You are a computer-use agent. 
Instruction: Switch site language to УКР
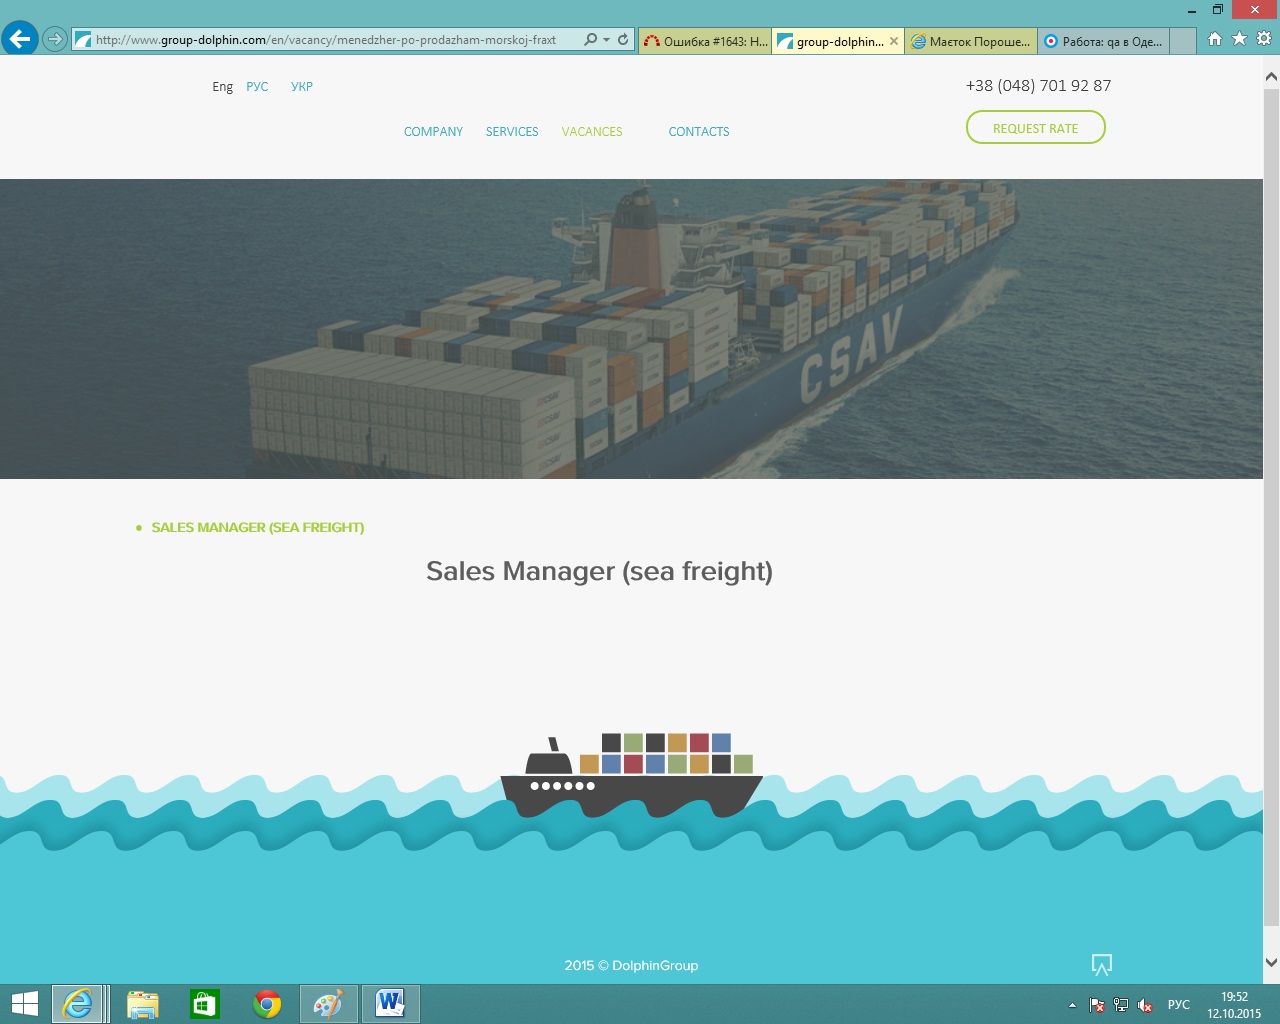pyautogui.click(x=302, y=87)
